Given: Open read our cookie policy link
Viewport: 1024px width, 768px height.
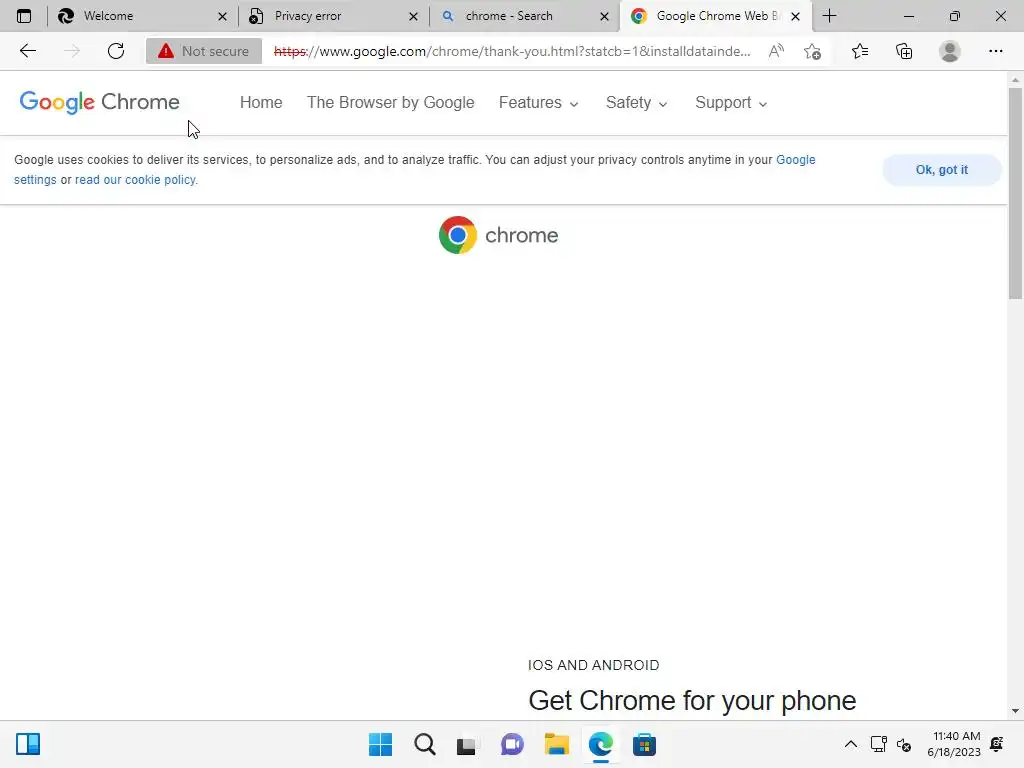Looking at the screenshot, I should 136,180.
